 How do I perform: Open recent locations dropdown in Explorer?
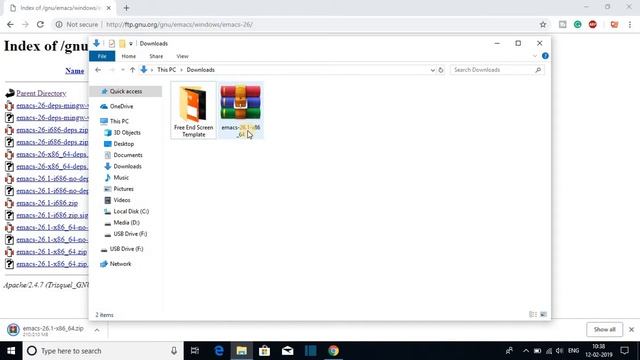click(x=122, y=70)
